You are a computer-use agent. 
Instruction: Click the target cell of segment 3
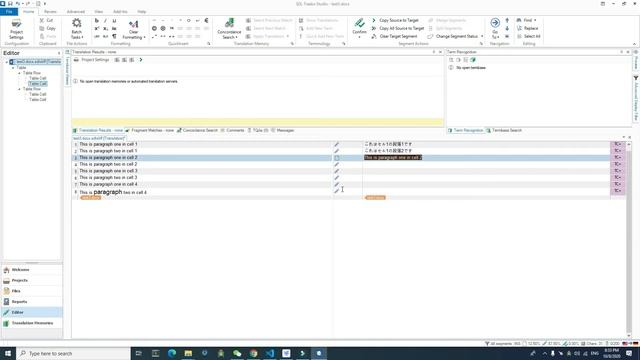coord(486,158)
